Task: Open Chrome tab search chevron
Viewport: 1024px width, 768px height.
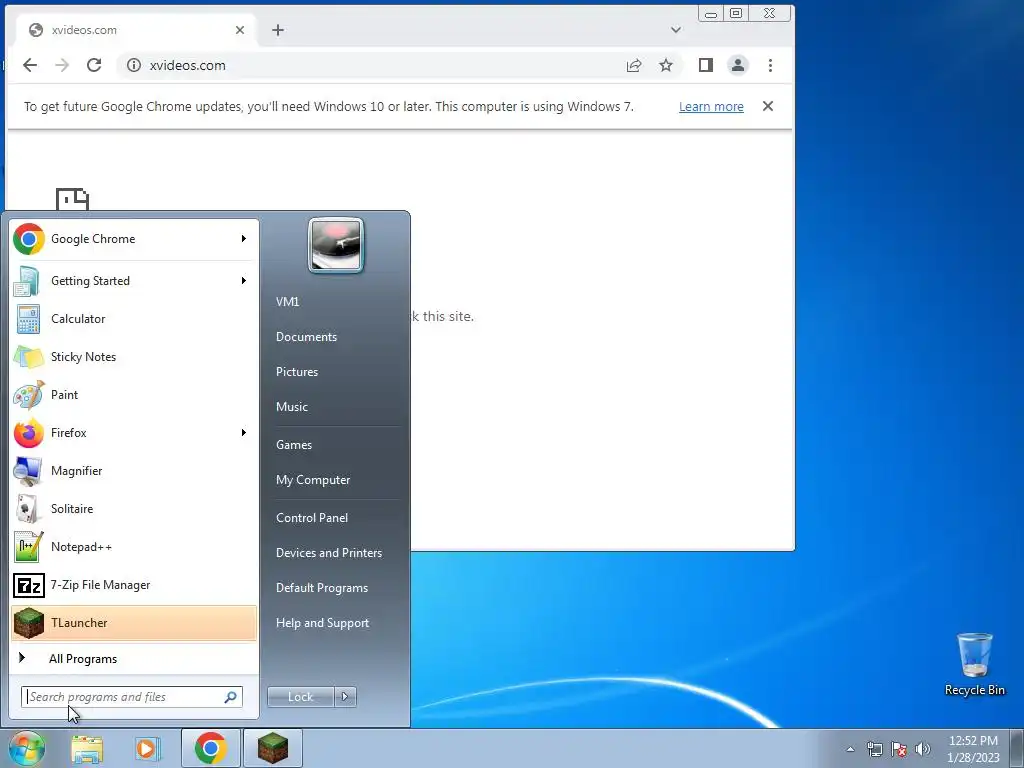Action: coord(676,30)
